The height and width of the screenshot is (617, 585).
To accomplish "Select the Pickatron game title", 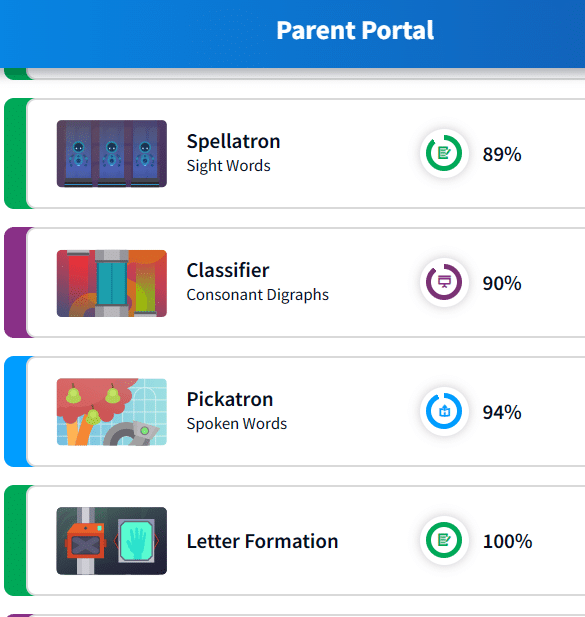I will (230, 399).
